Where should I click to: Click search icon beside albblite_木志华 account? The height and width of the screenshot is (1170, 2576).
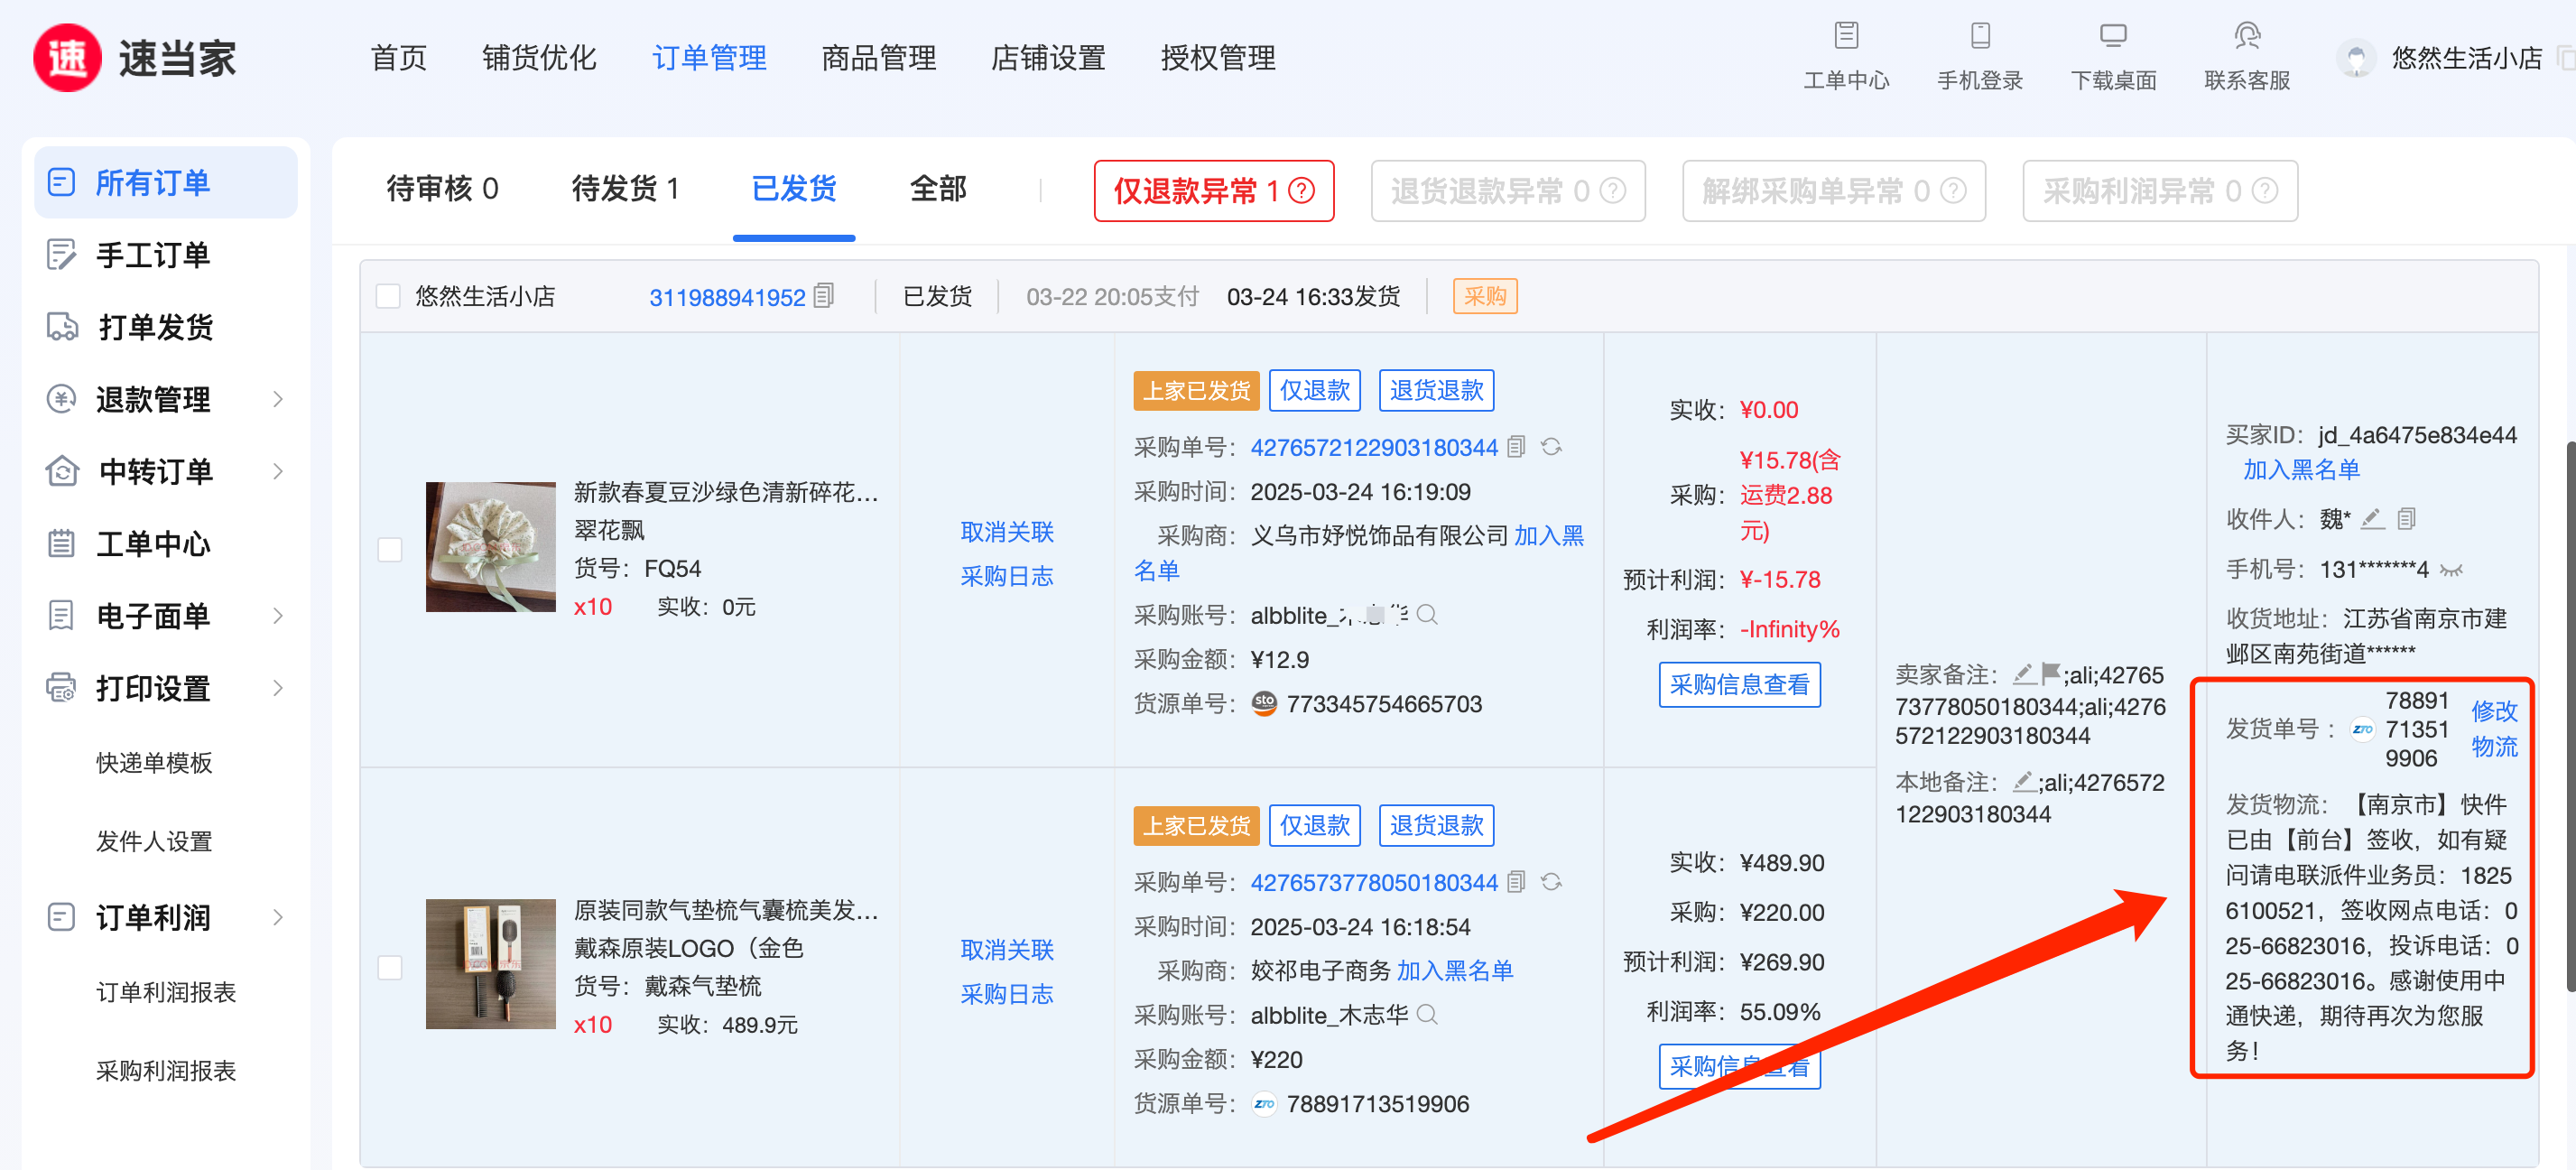[1428, 1015]
